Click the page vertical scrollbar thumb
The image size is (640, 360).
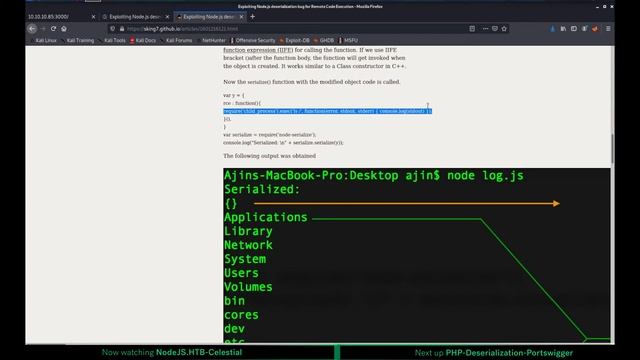(612, 149)
